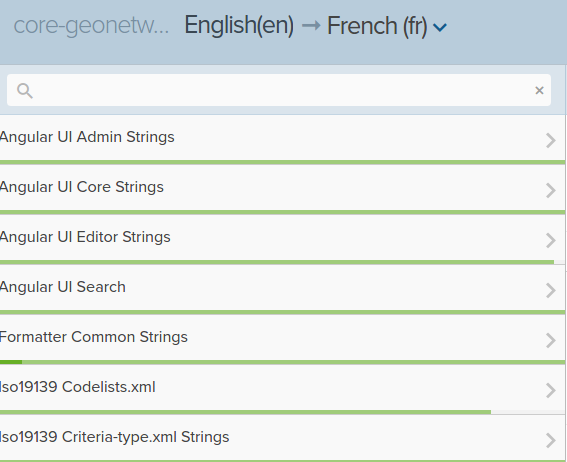
Task: Expand chevron for Angular UI Admin Strings
Action: pos(550,140)
